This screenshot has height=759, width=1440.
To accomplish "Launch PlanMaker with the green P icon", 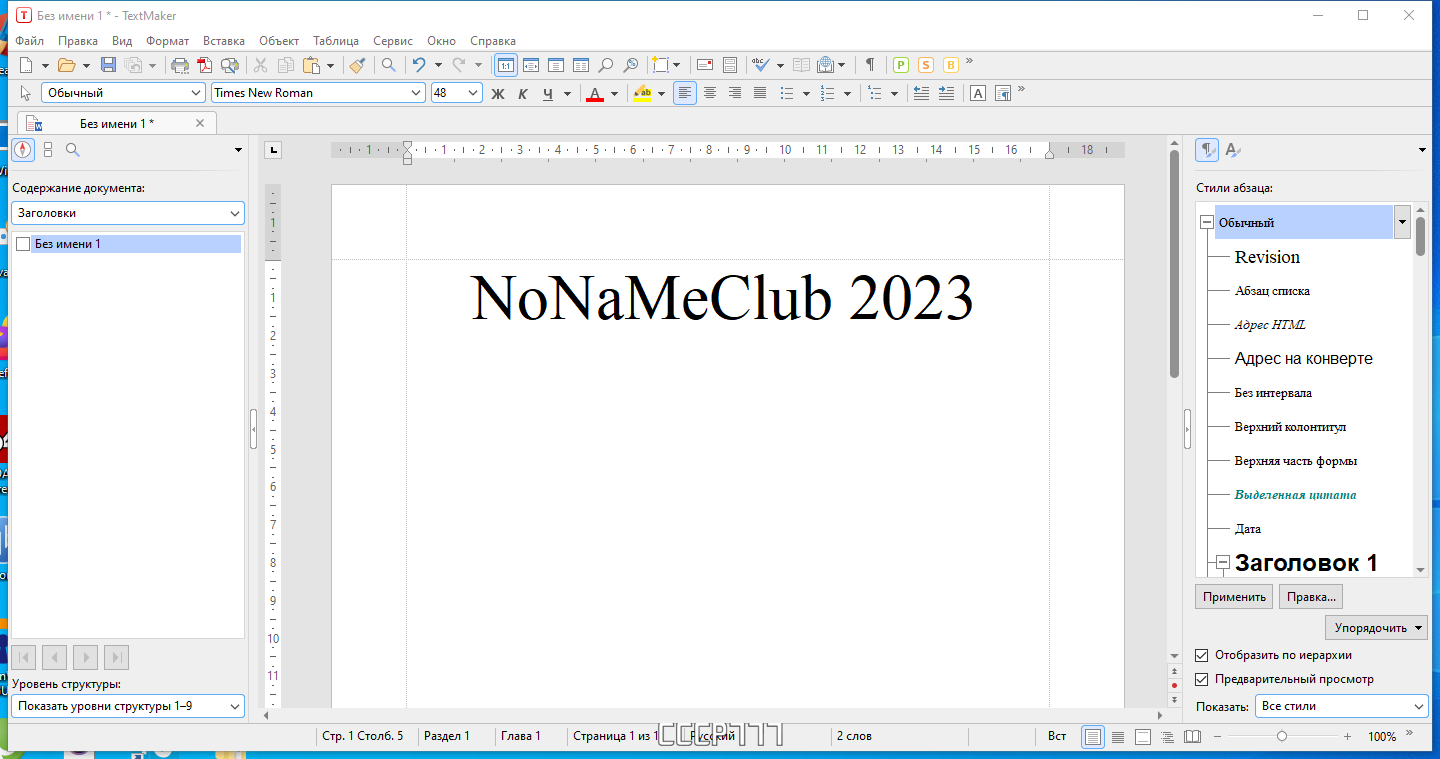I will click(900, 65).
